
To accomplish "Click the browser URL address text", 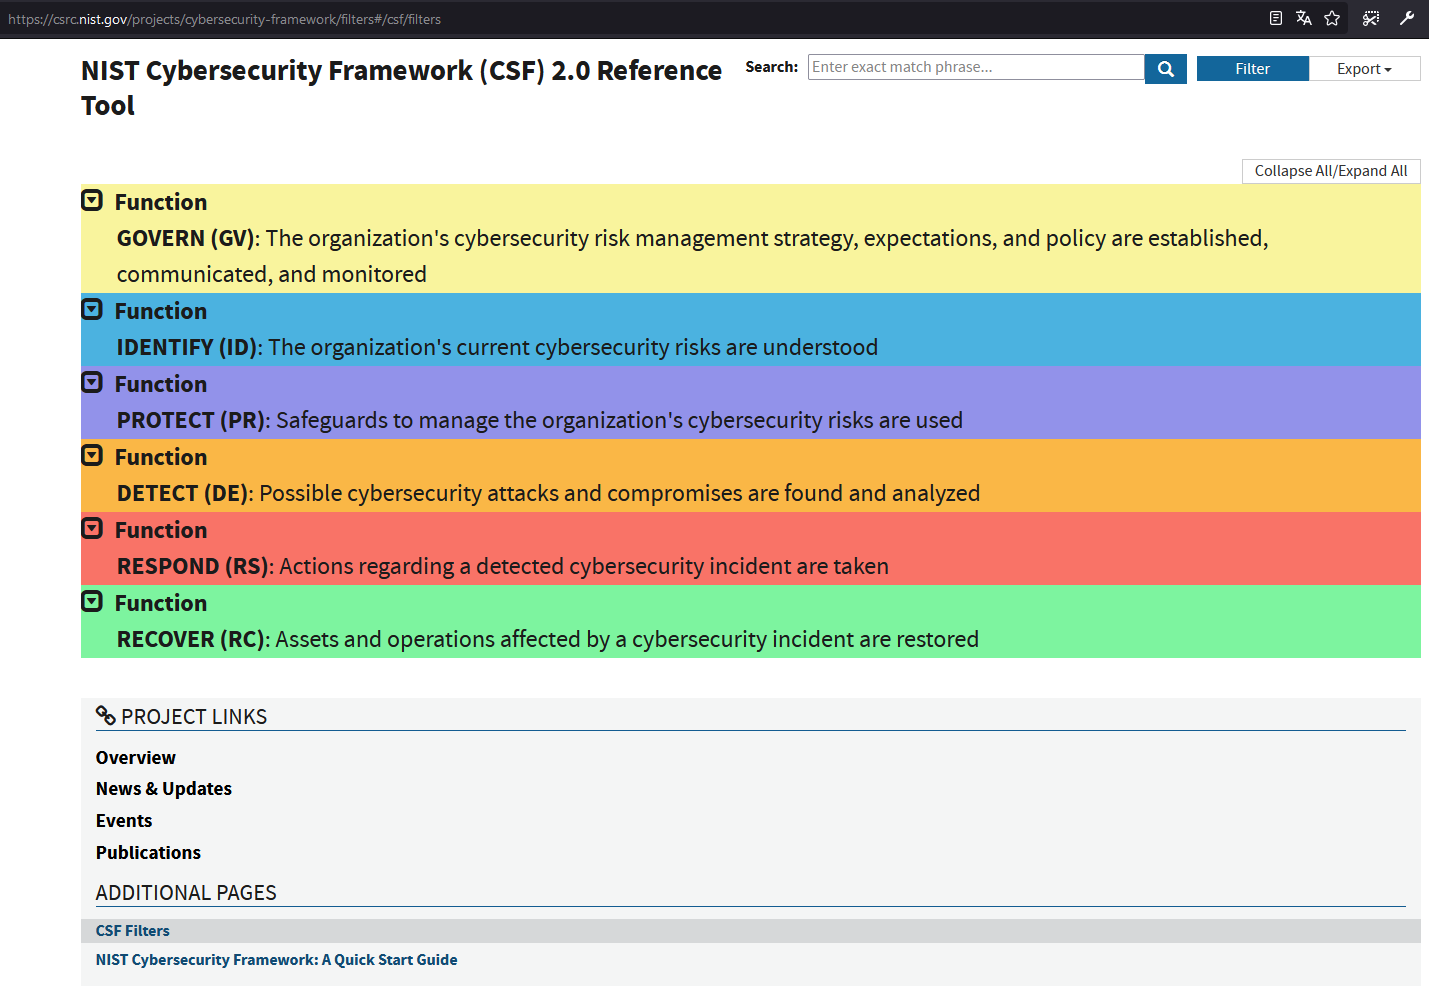I will 225,19.
